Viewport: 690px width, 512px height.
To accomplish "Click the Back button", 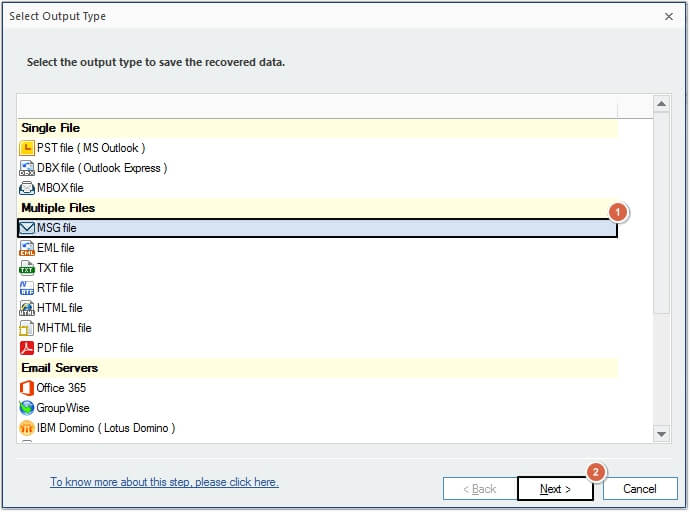I will (480, 489).
